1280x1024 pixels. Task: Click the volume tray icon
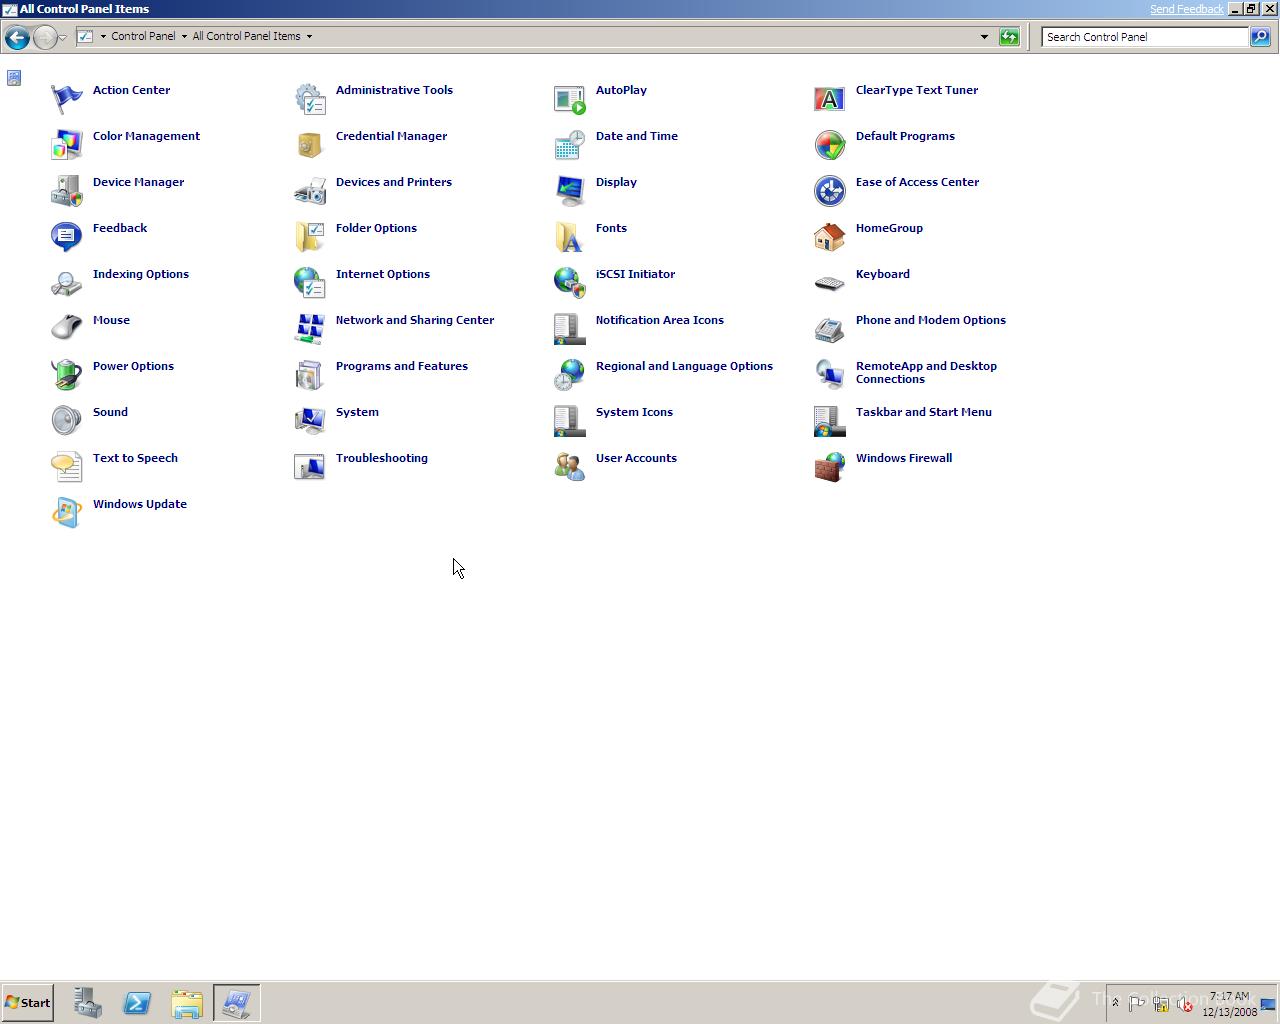pyautogui.click(x=1185, y=1004)
